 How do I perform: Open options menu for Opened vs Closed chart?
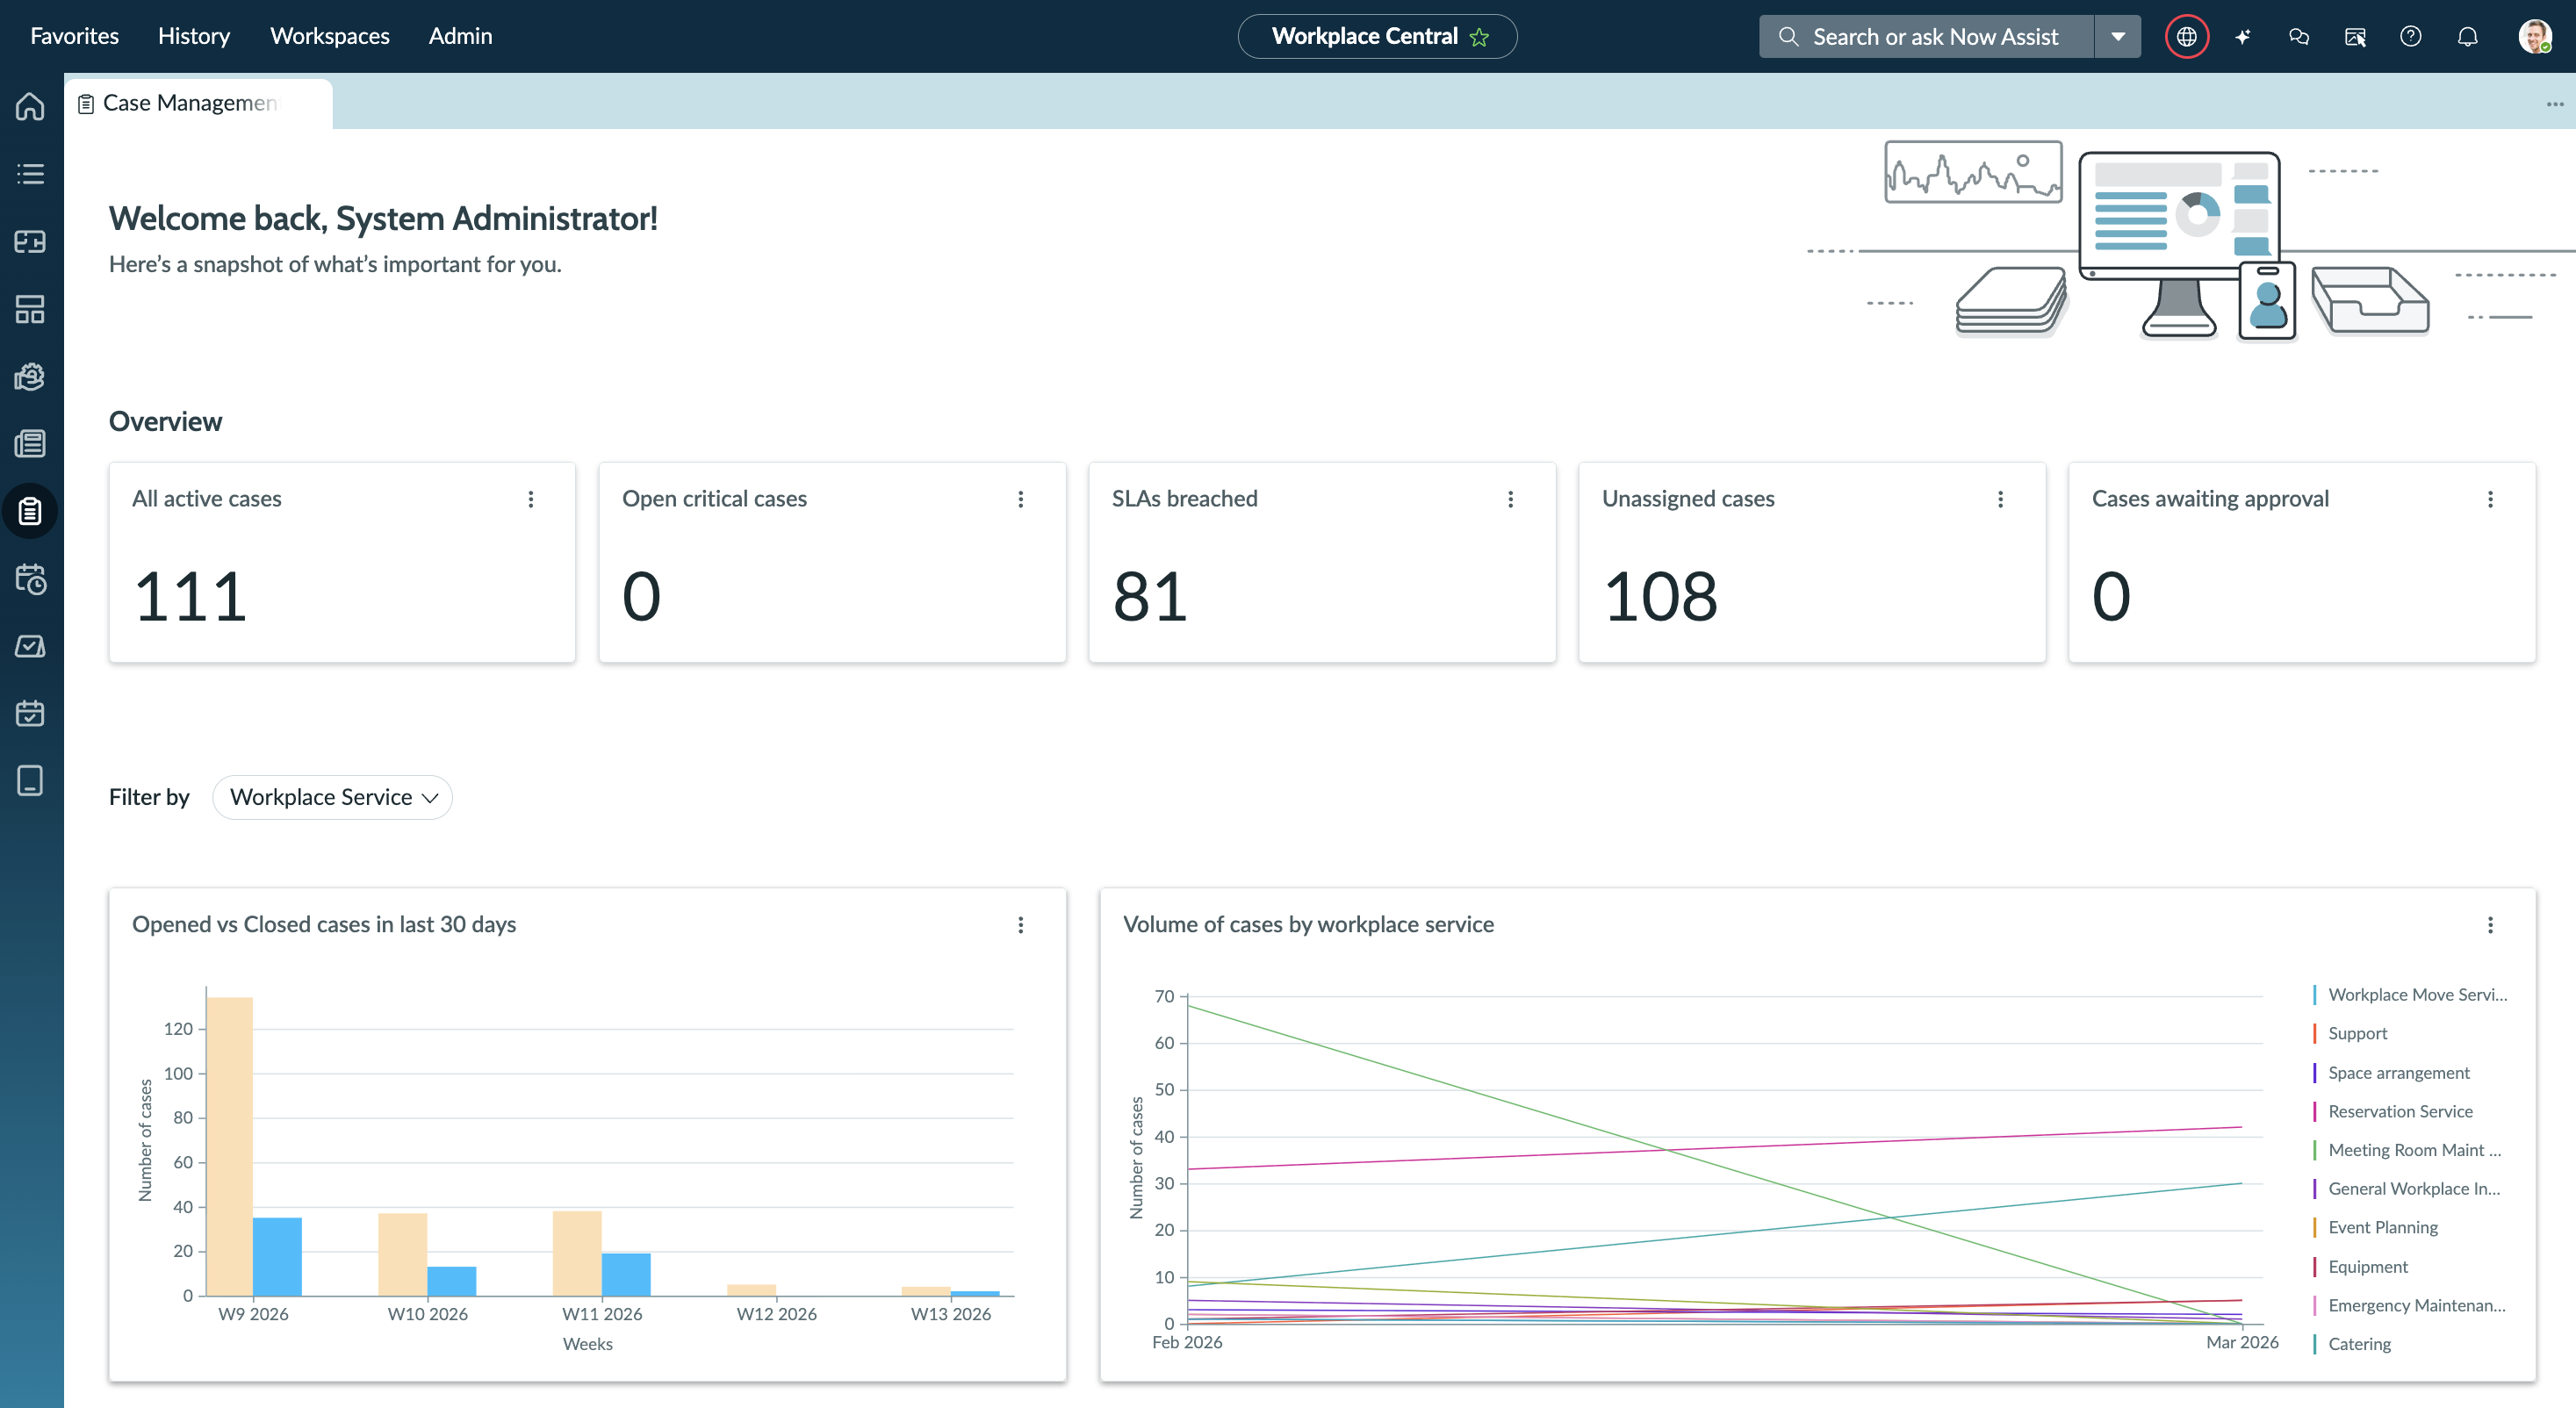coord(1021,925)
